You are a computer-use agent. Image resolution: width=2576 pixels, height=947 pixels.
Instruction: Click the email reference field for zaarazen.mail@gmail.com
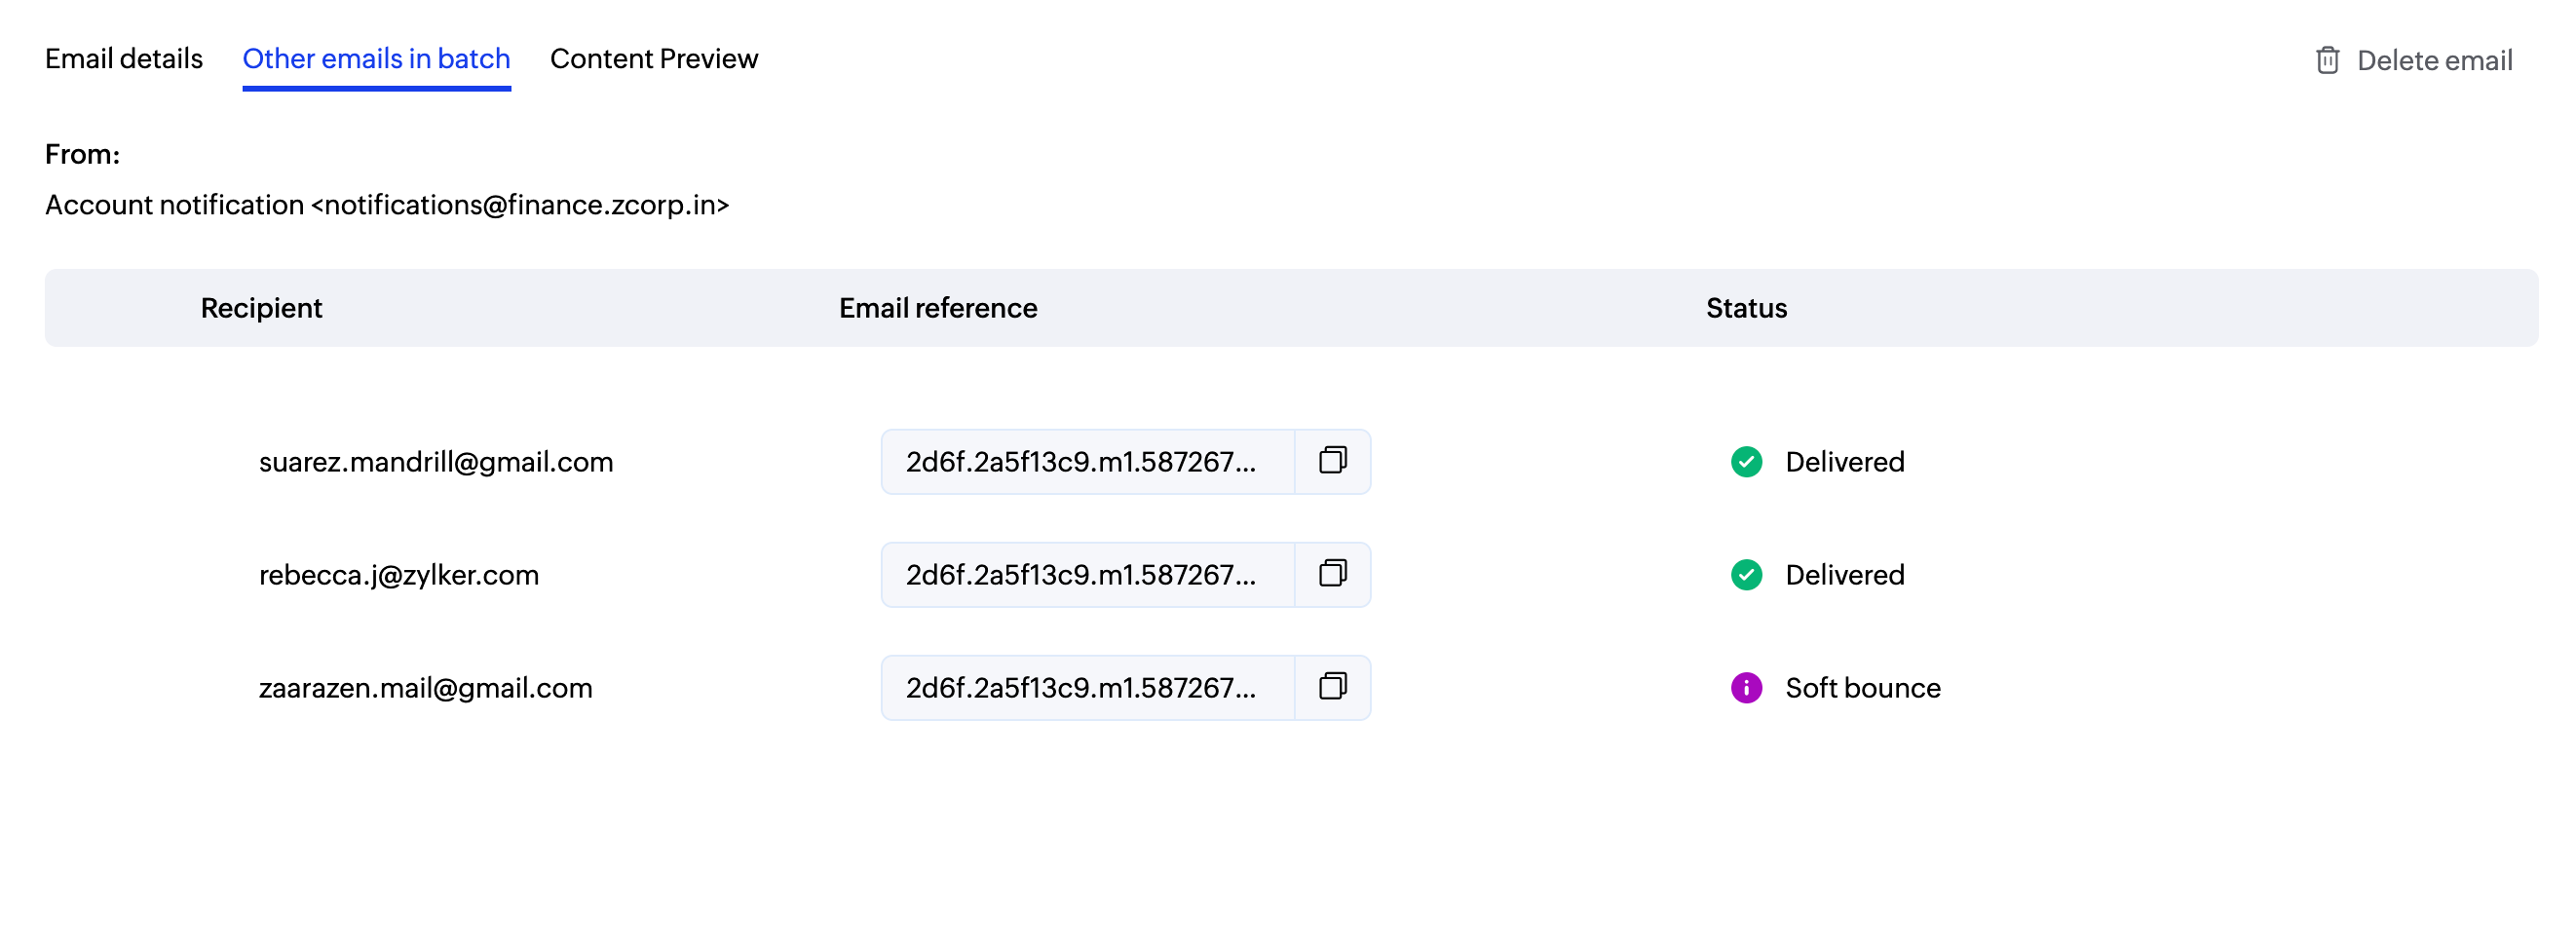coord(1080,687)
